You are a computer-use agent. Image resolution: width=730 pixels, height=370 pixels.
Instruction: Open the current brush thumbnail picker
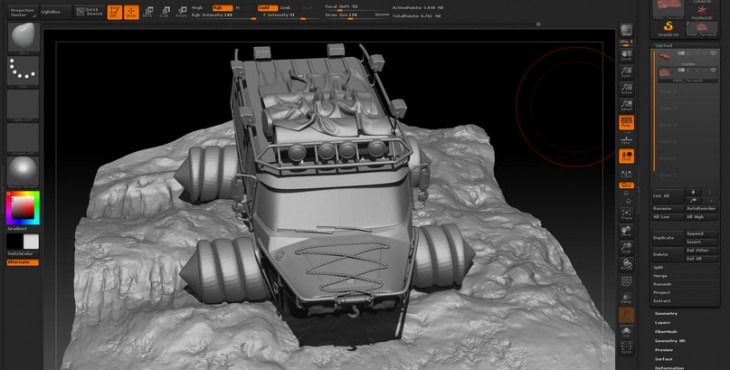tap(23, 39)
